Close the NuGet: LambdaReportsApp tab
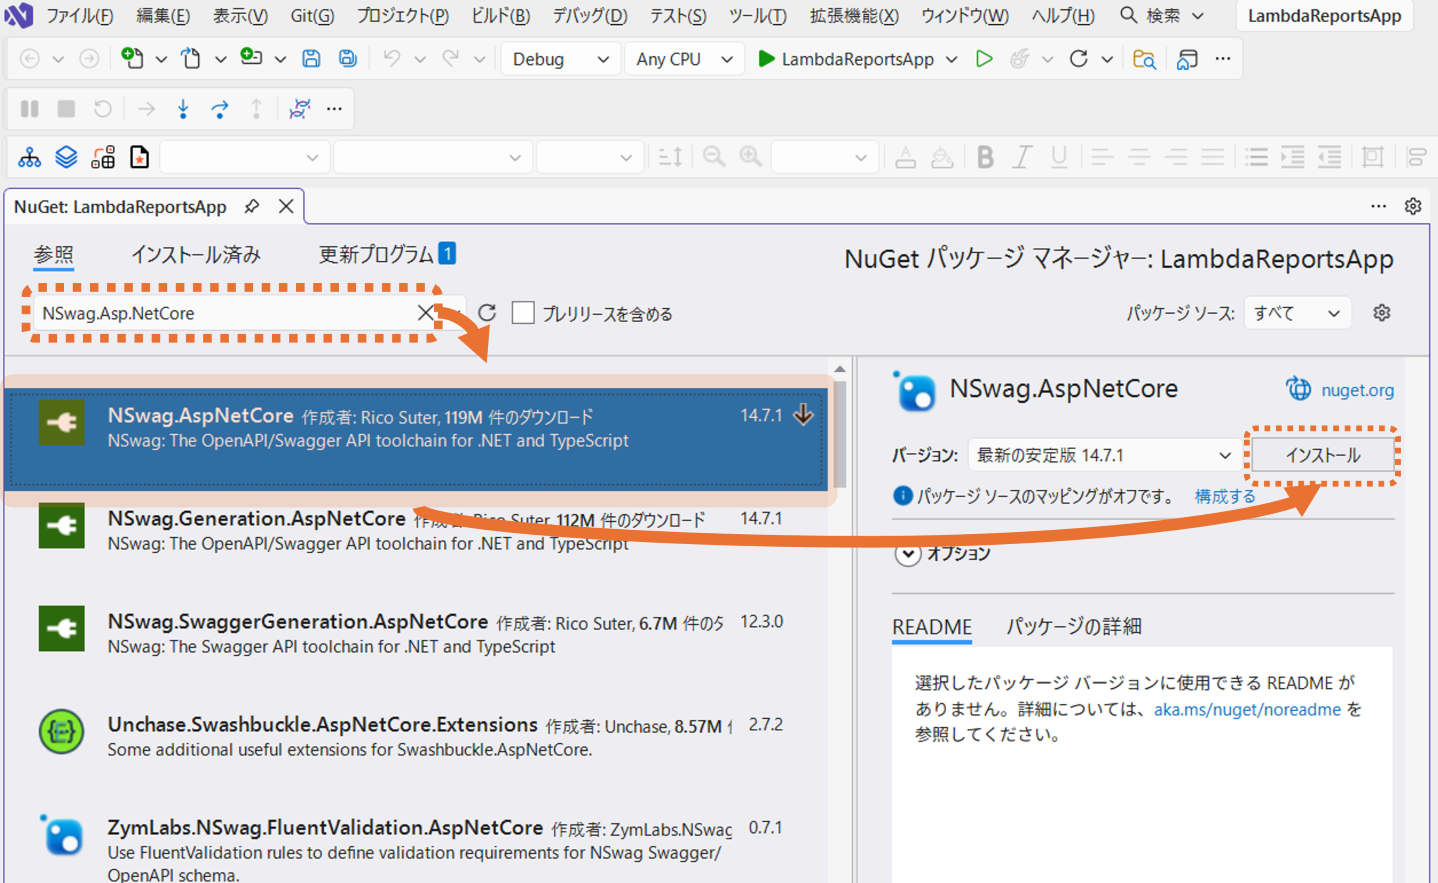The image size is (1438, 883). (286, 206)
